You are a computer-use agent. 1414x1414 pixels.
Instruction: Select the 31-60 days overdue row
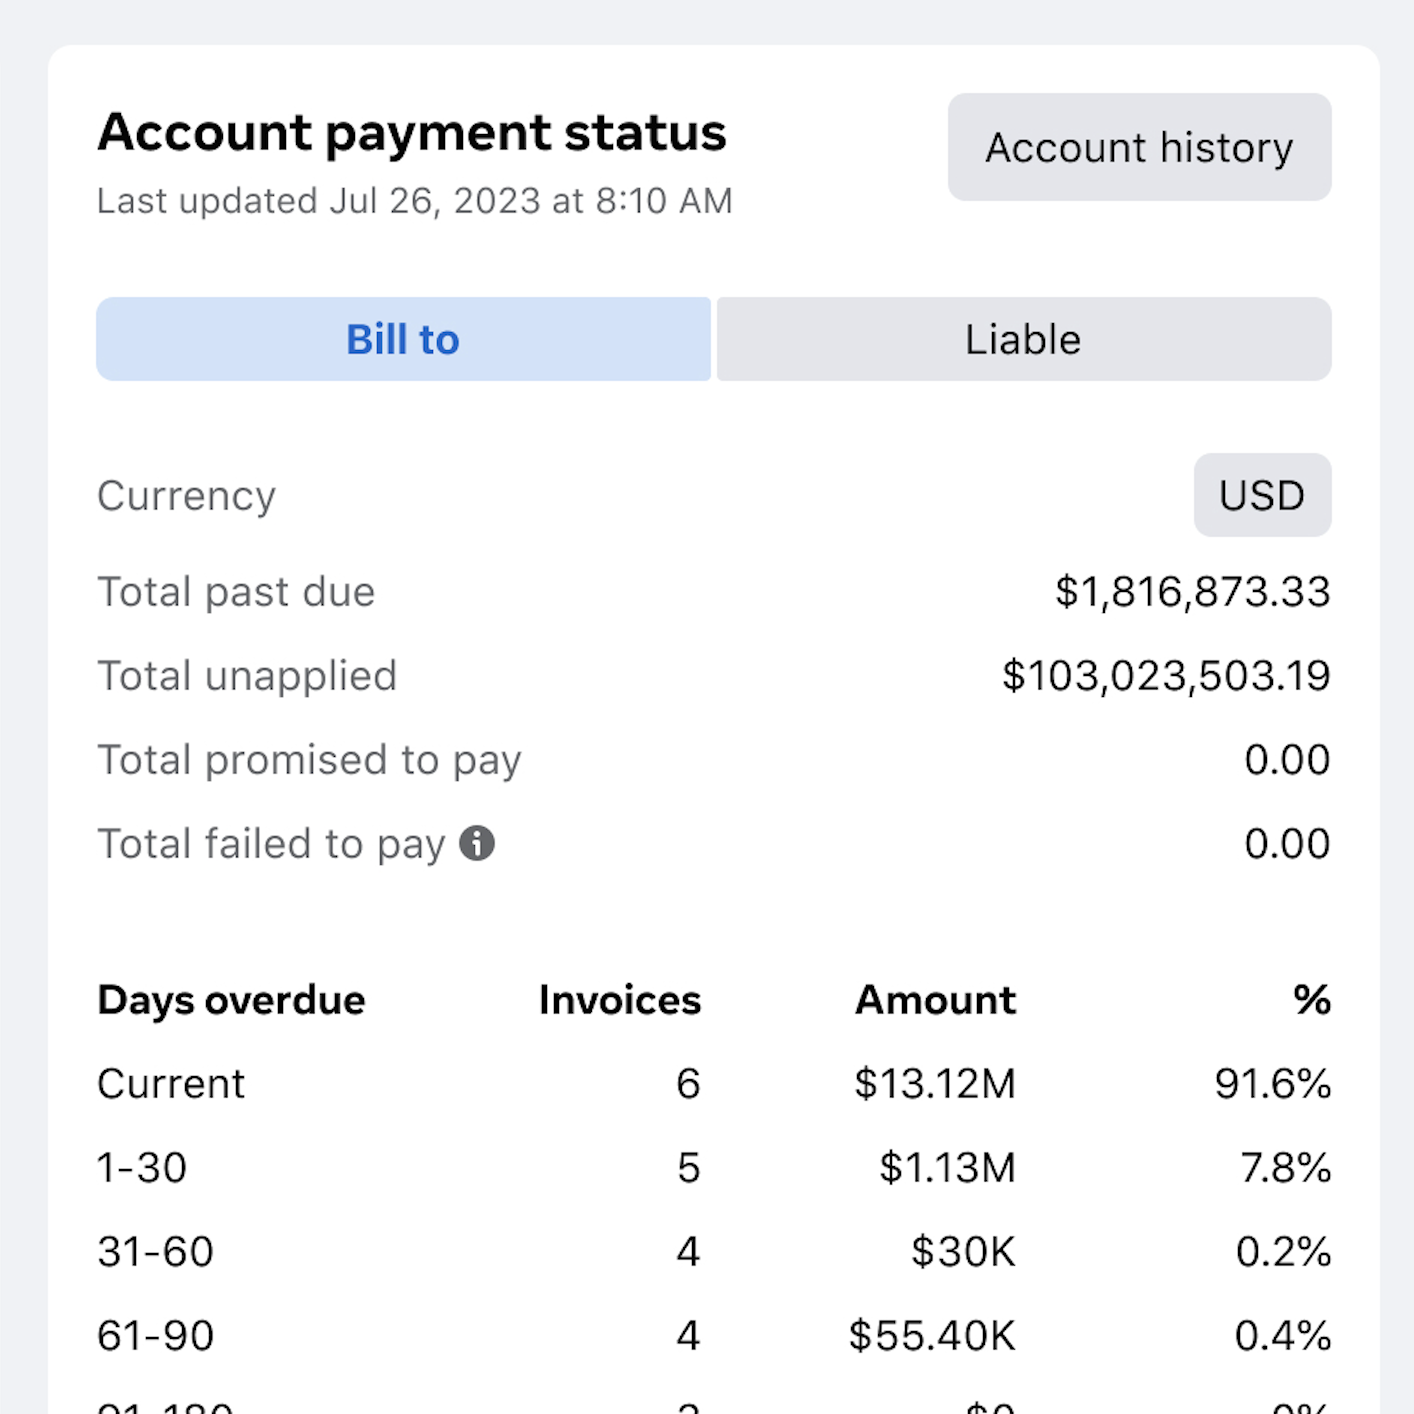click(155, 1252)
